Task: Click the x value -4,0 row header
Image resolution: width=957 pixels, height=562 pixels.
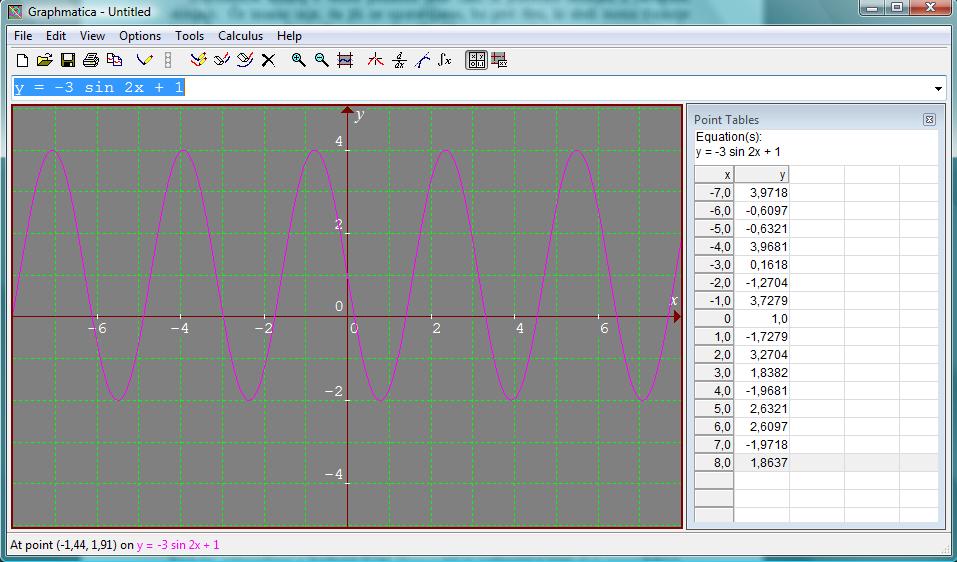Action: click(x=713, y=247)
